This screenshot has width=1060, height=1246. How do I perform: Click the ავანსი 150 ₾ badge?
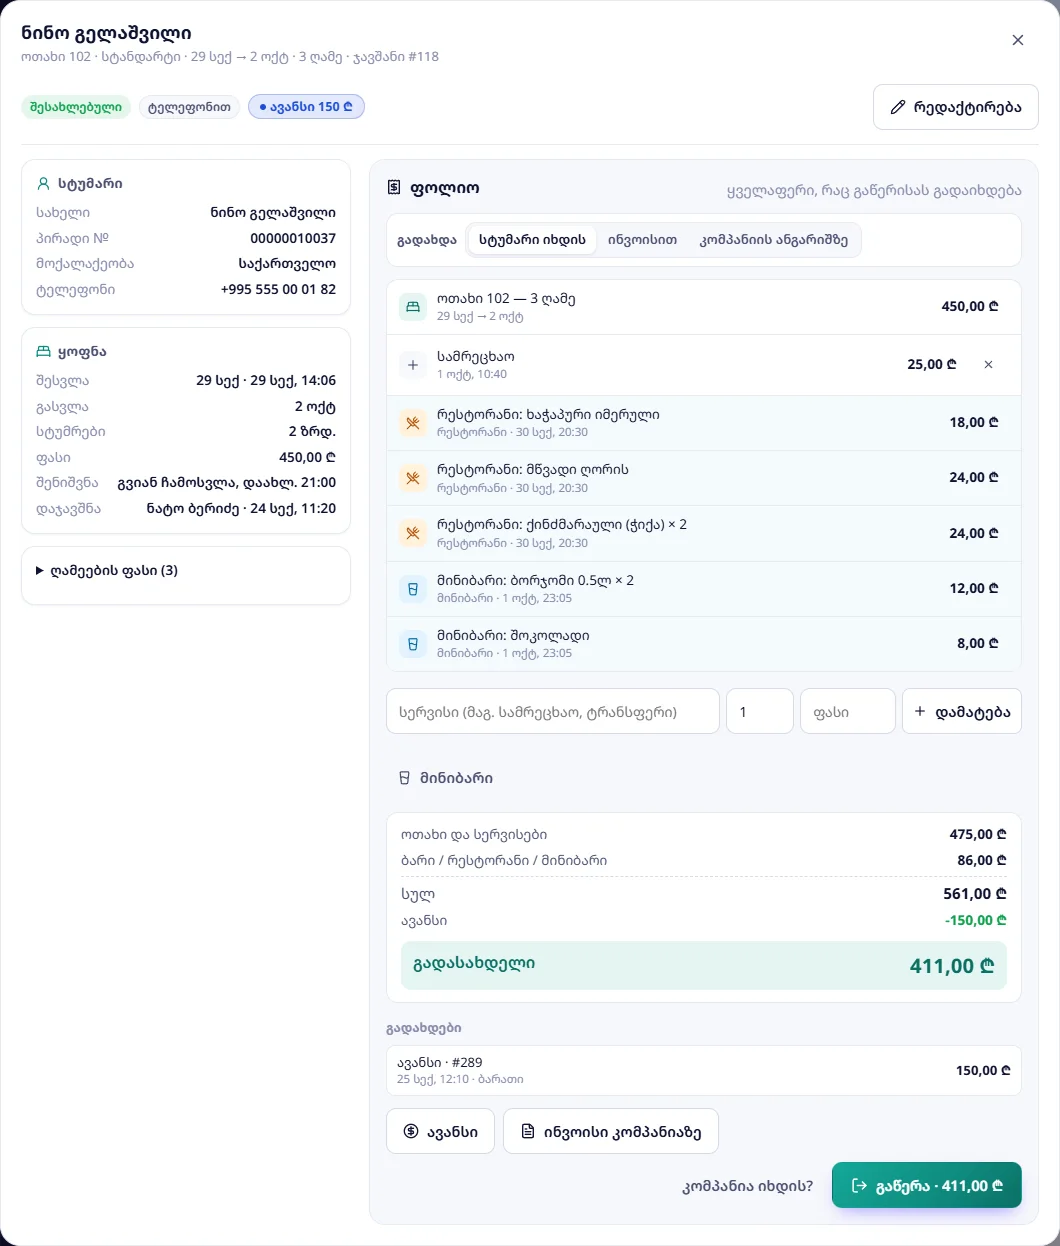point(306,107)
